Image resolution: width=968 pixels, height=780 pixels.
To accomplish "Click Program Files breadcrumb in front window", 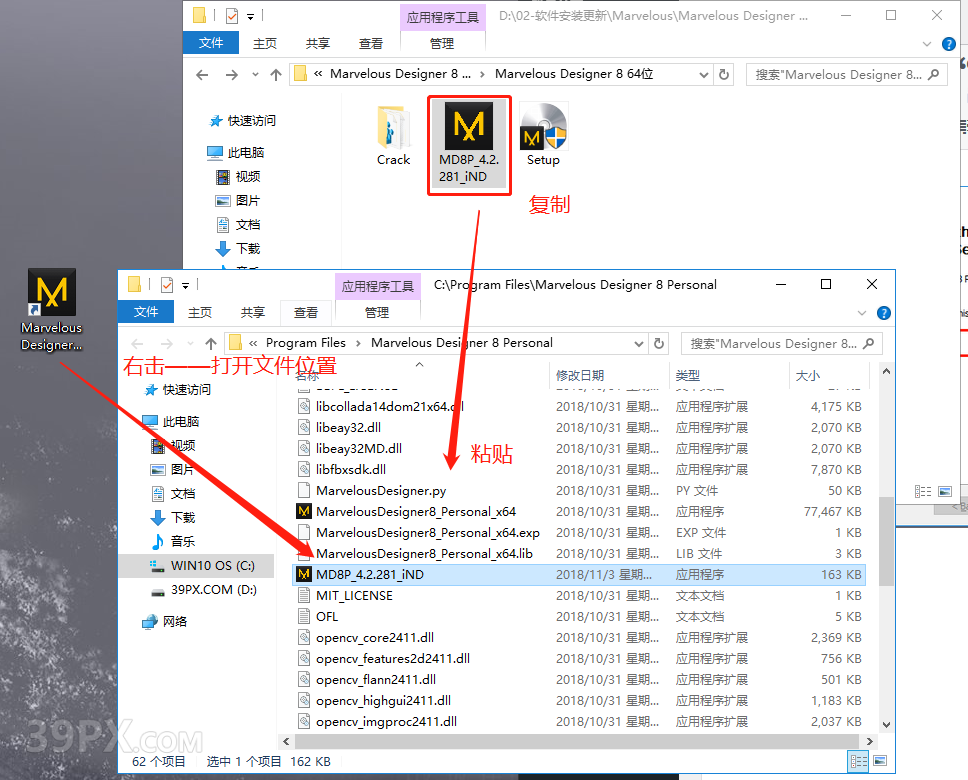I will 306,343.
